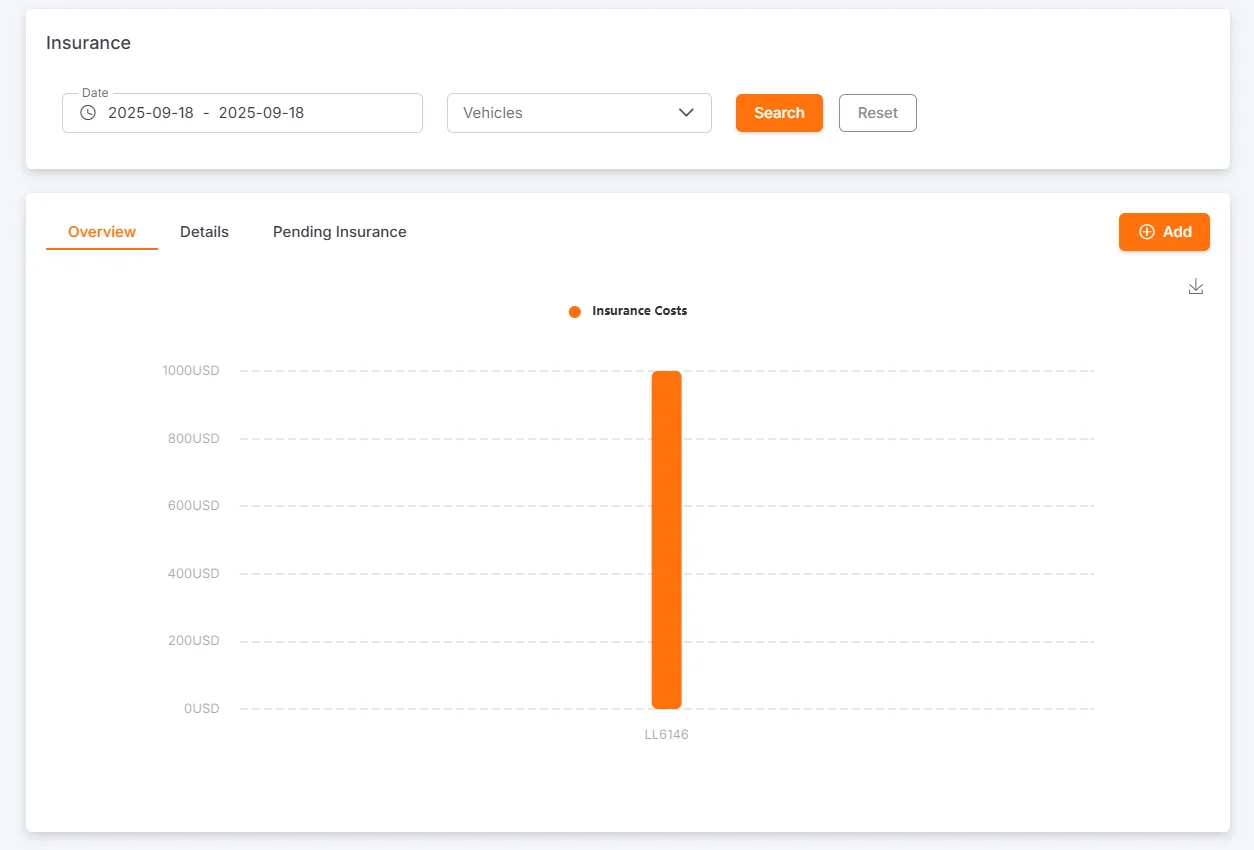
Task: Click the orange bar for LL6146
Action: [x=666, y=540]
